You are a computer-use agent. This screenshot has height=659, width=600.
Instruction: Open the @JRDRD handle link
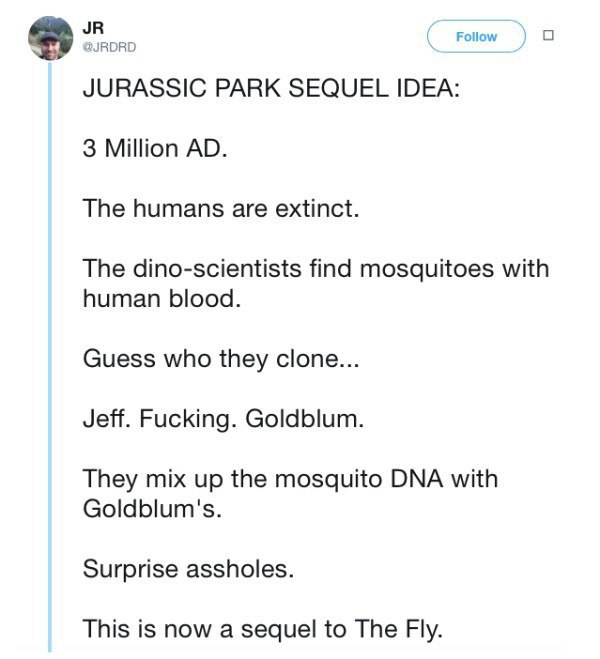110,47
